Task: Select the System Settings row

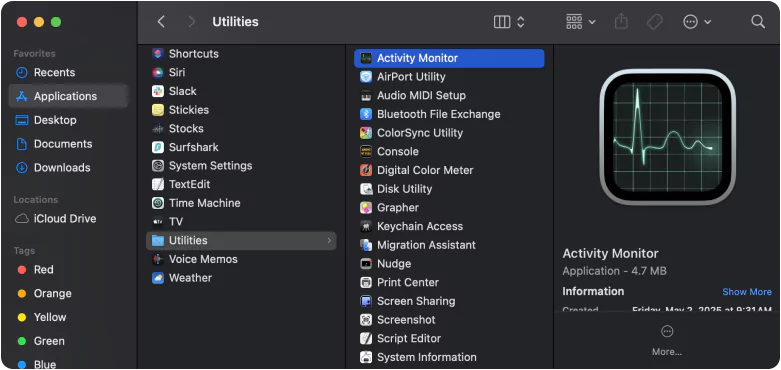Action: [241, 166]
